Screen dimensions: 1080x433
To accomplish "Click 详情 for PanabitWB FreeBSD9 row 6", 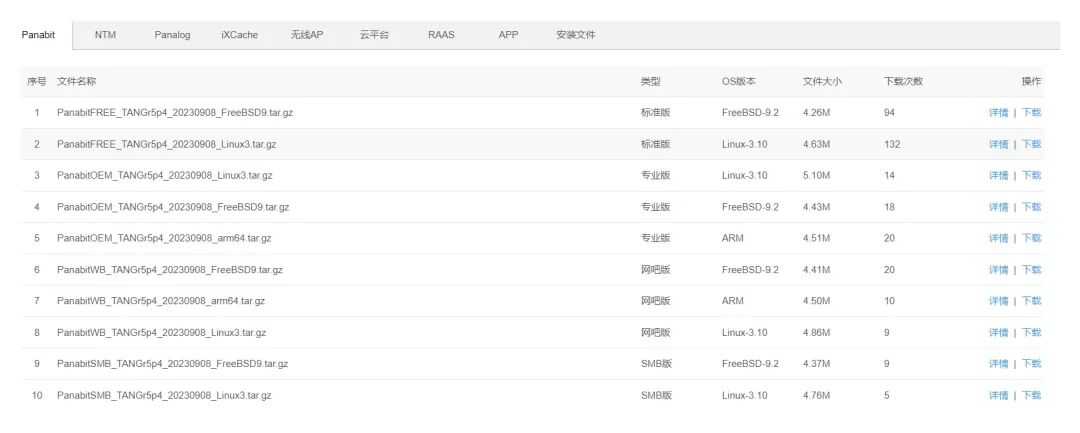I will (x=999, y=270).
